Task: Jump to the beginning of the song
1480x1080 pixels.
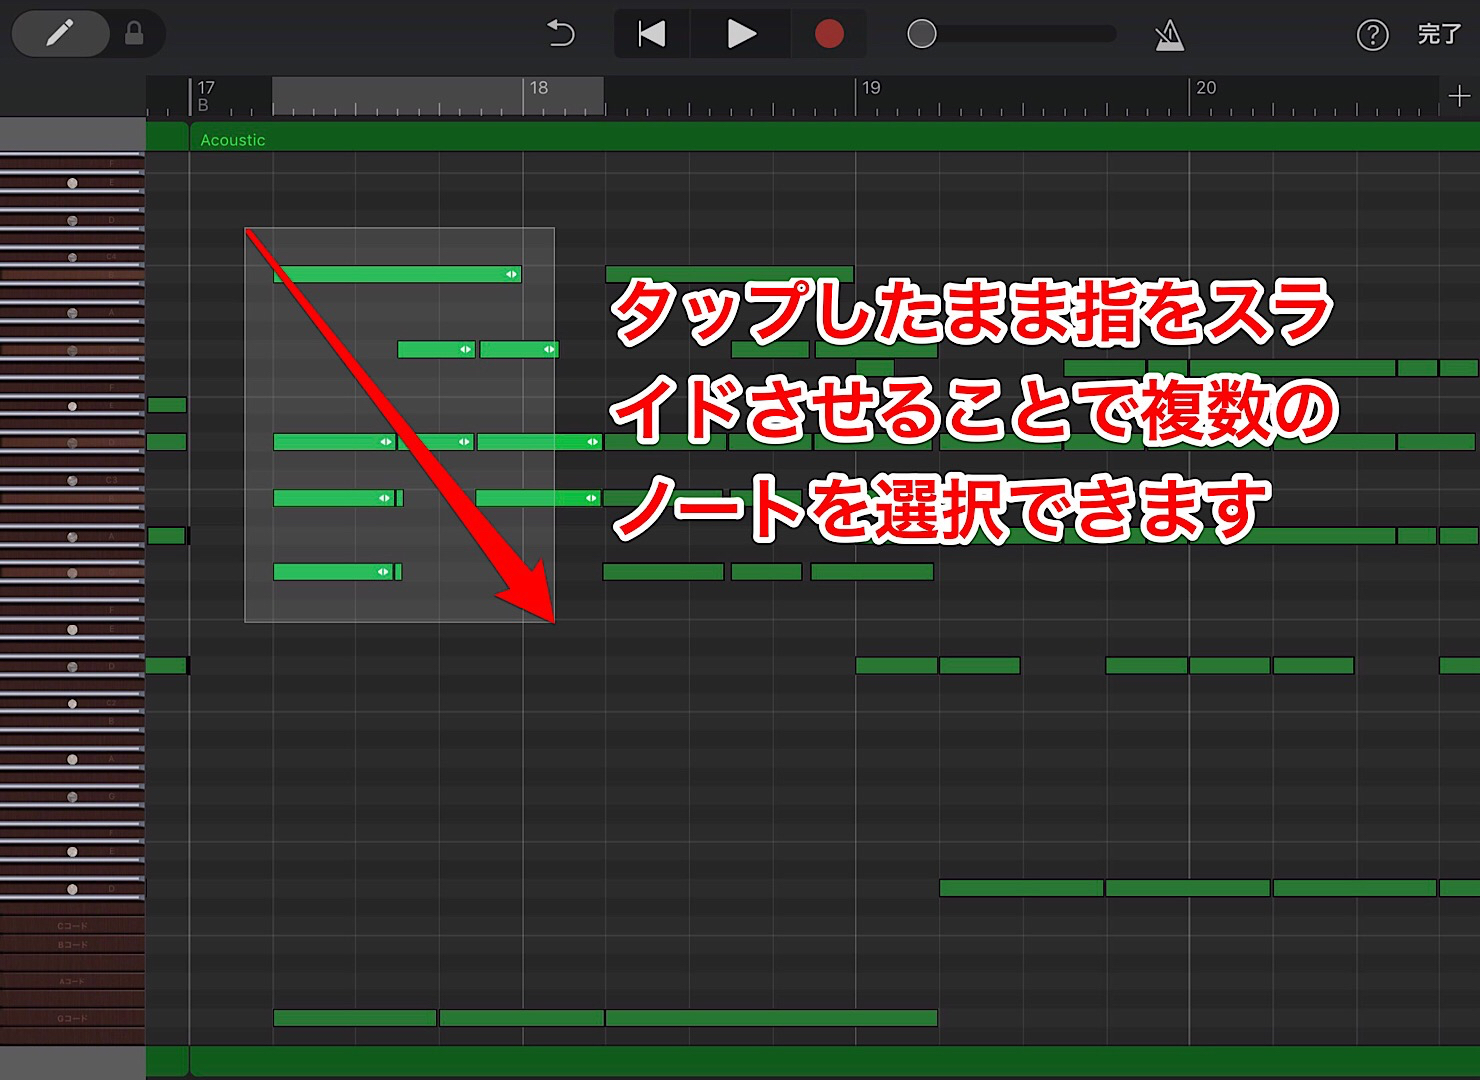Action: [x=652, y=34]
